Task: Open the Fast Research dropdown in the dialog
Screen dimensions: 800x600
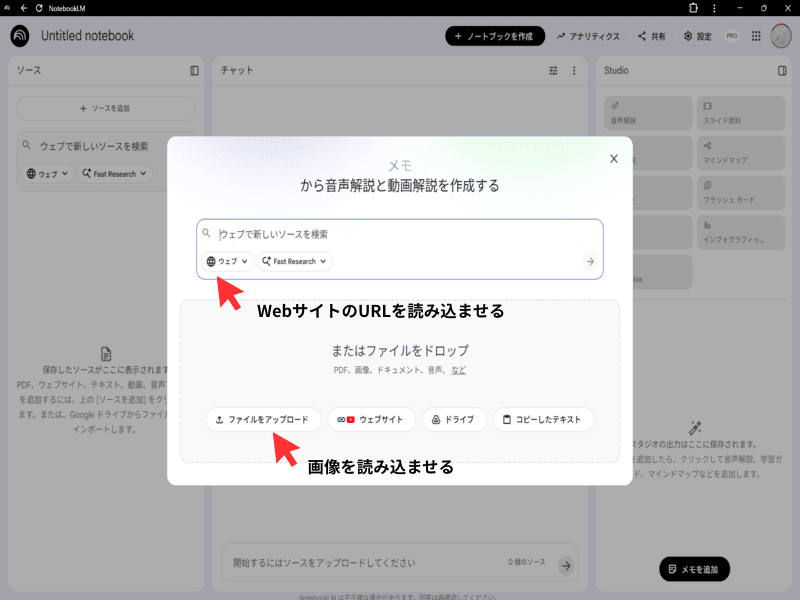Action: click(x=294, y=261)
